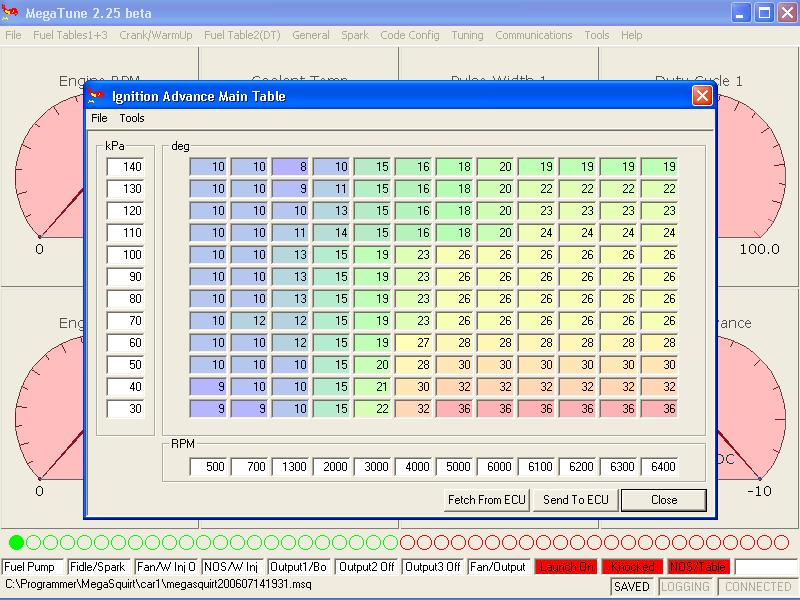Select the 6100 RPM bin field
The height and width of the screenshot is (600, 800).
pos(536,466)
